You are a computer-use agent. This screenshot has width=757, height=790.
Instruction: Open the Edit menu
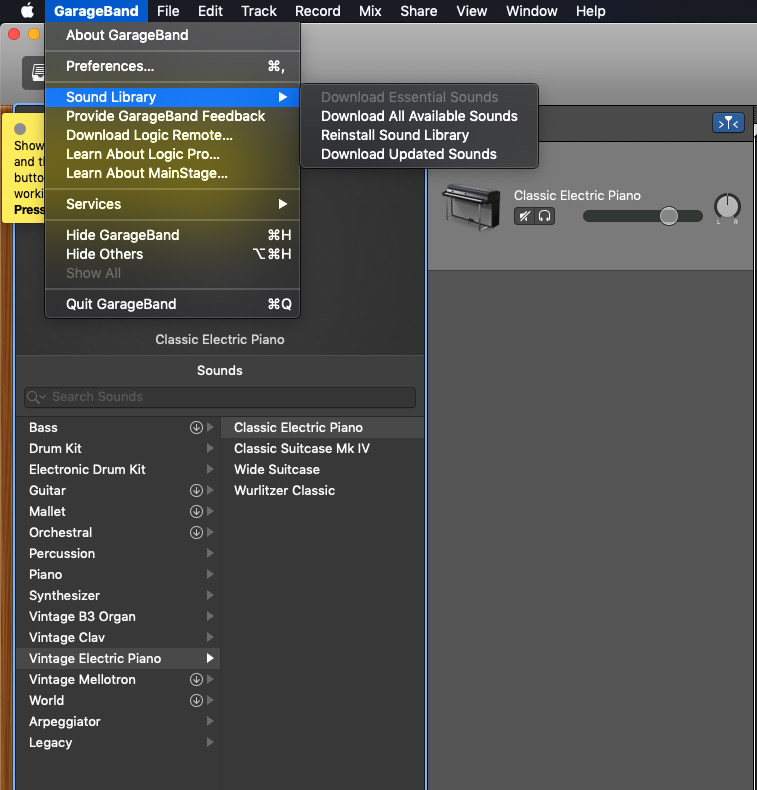(210, 11)
